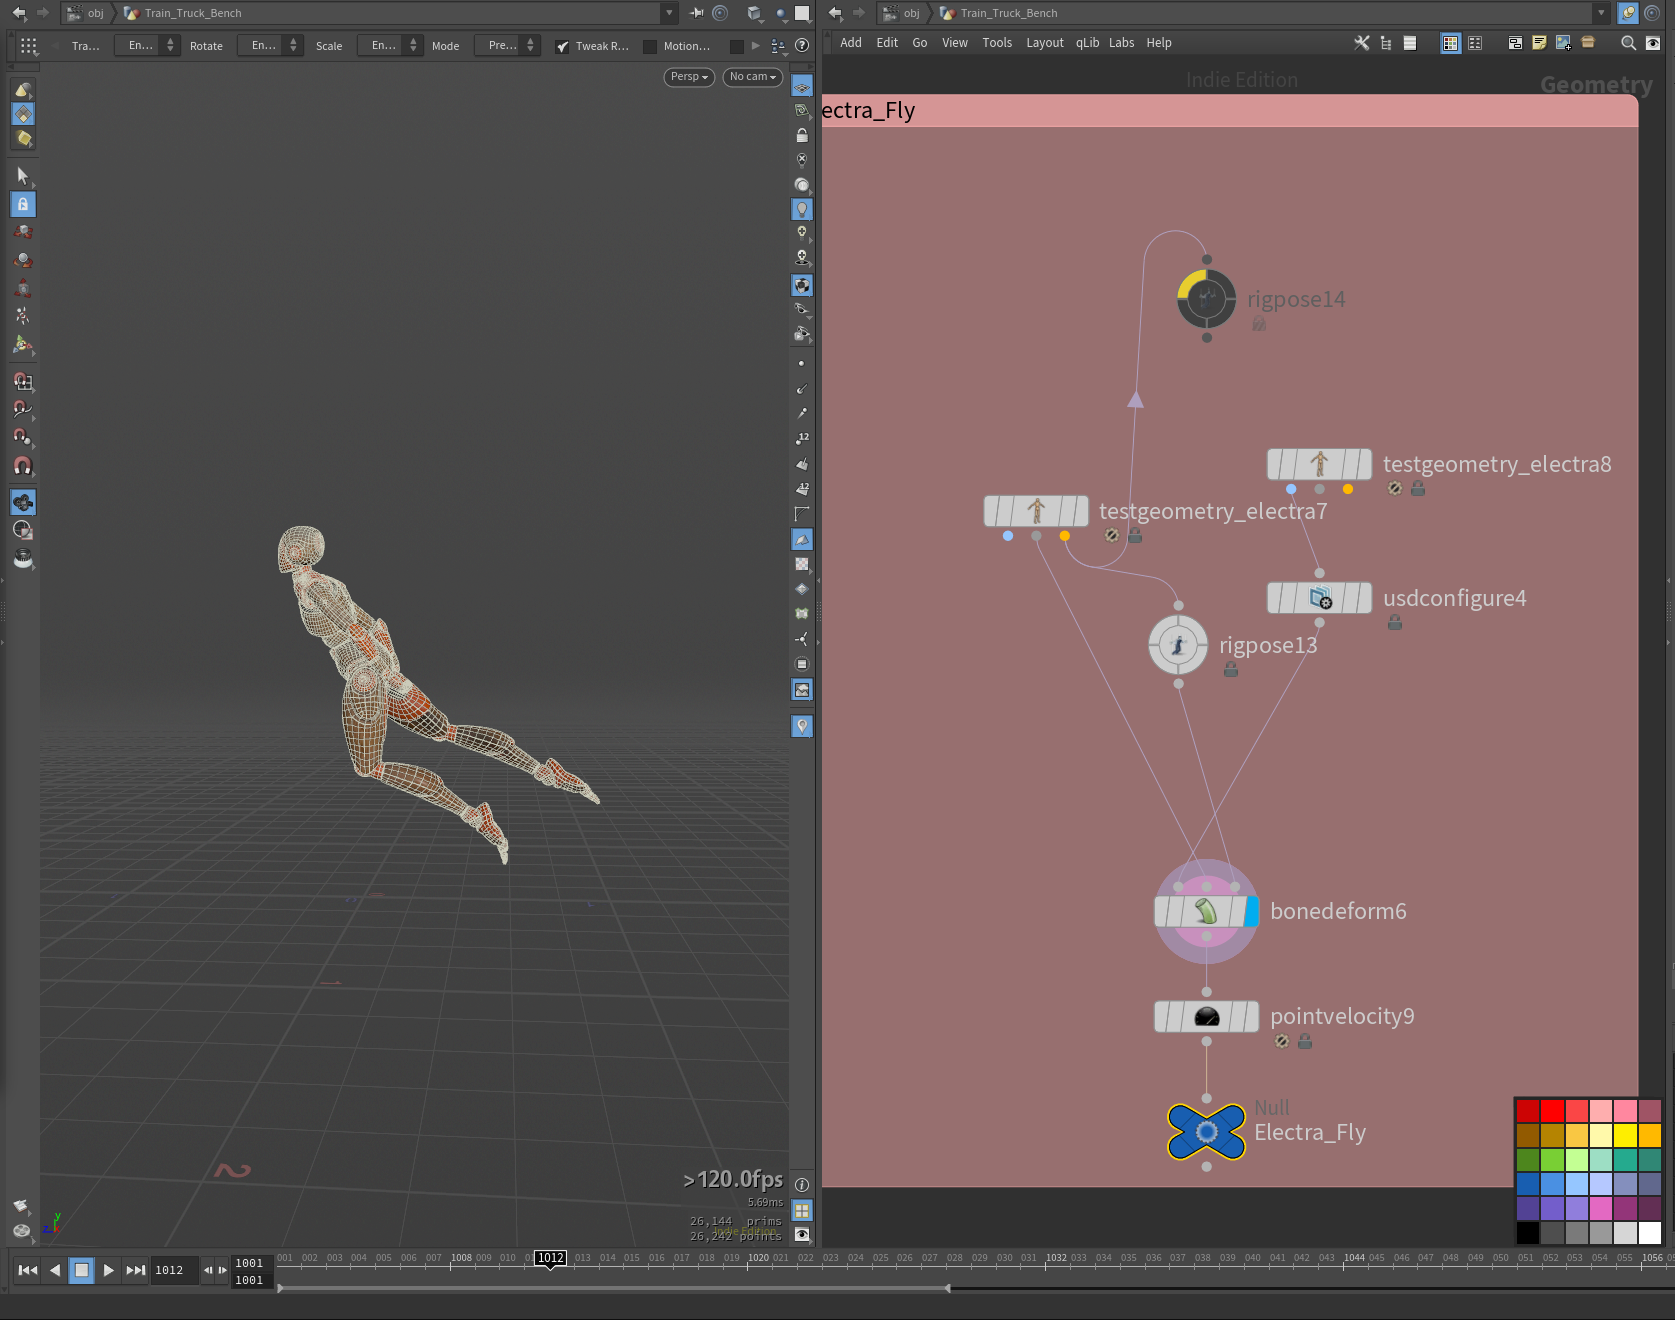Open the Persp viewport dropdown
1675x1320 pixels.
(x=689, y=77)
